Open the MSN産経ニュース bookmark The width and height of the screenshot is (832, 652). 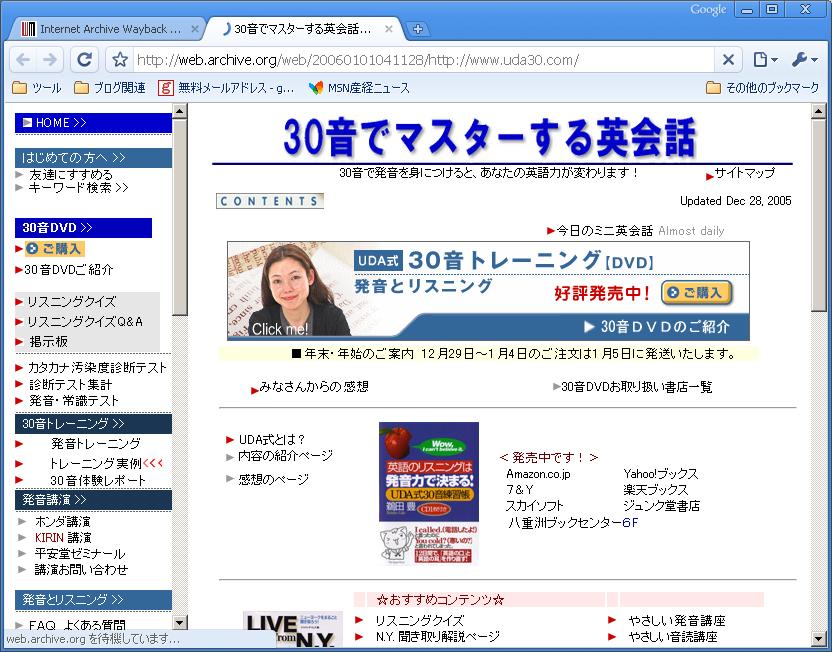tap(359, 88)
